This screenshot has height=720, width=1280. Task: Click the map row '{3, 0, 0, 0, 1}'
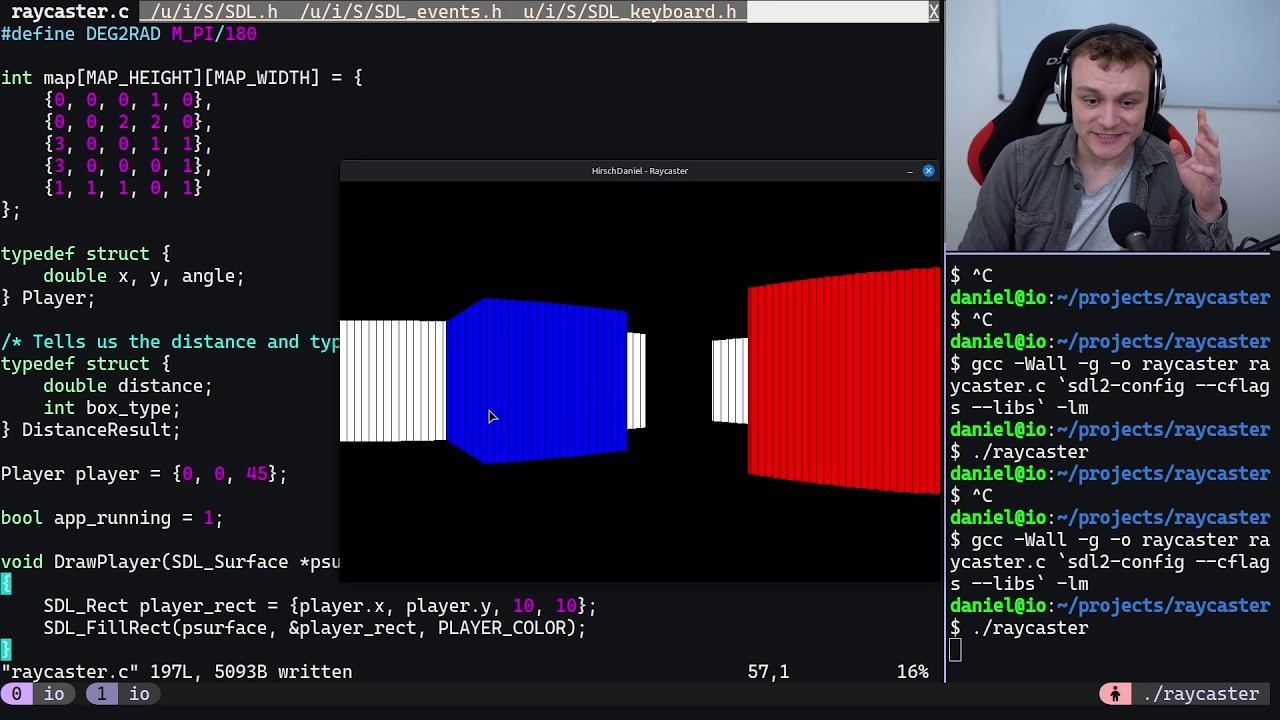pos(128,166)
